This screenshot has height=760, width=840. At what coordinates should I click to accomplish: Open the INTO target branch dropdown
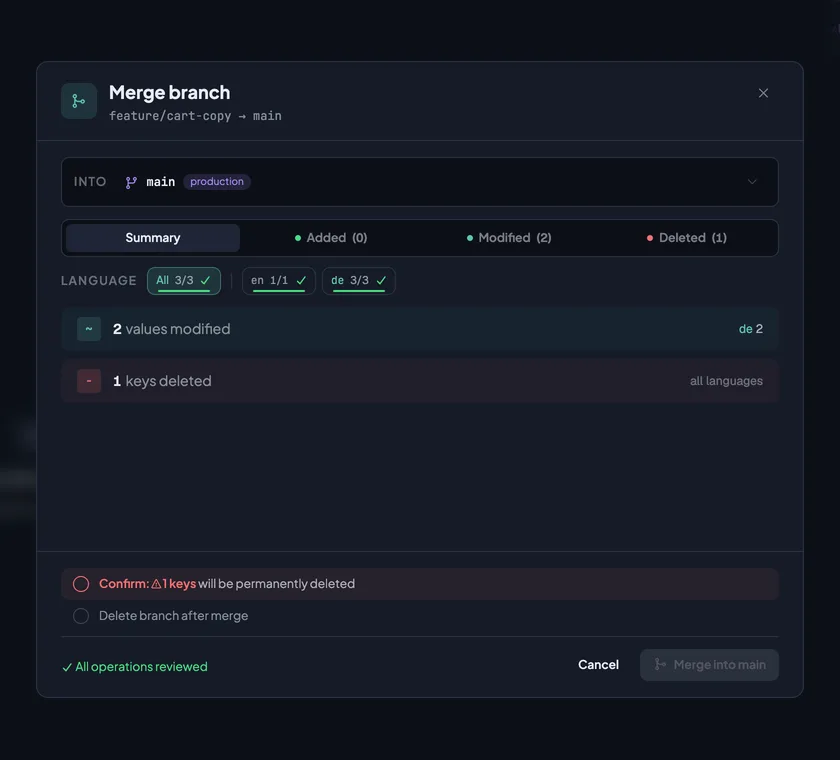[419, 182]
